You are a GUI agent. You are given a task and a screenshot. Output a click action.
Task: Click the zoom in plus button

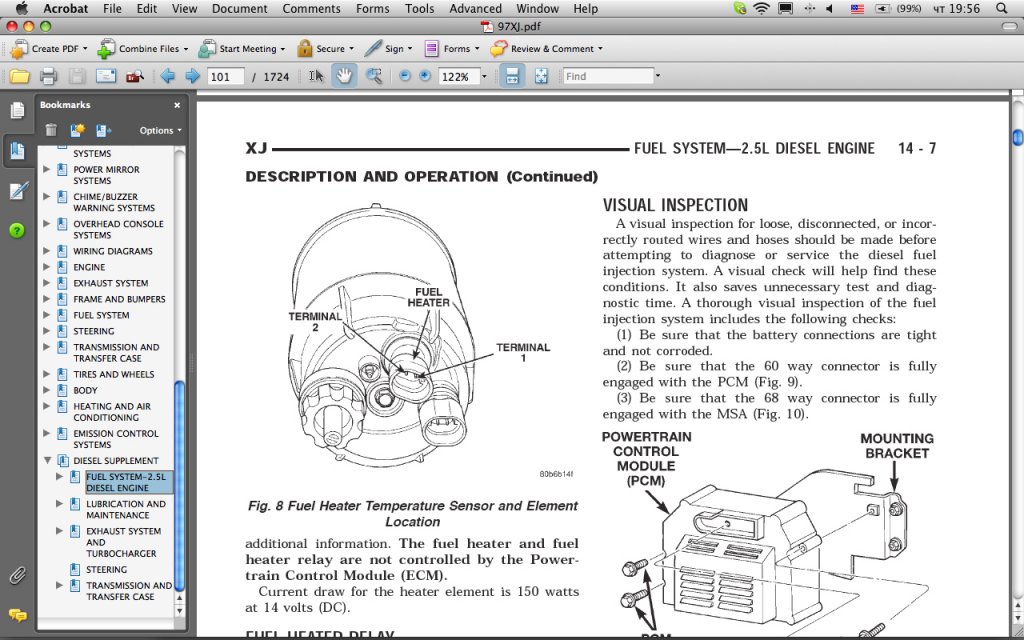coord(425,76)
